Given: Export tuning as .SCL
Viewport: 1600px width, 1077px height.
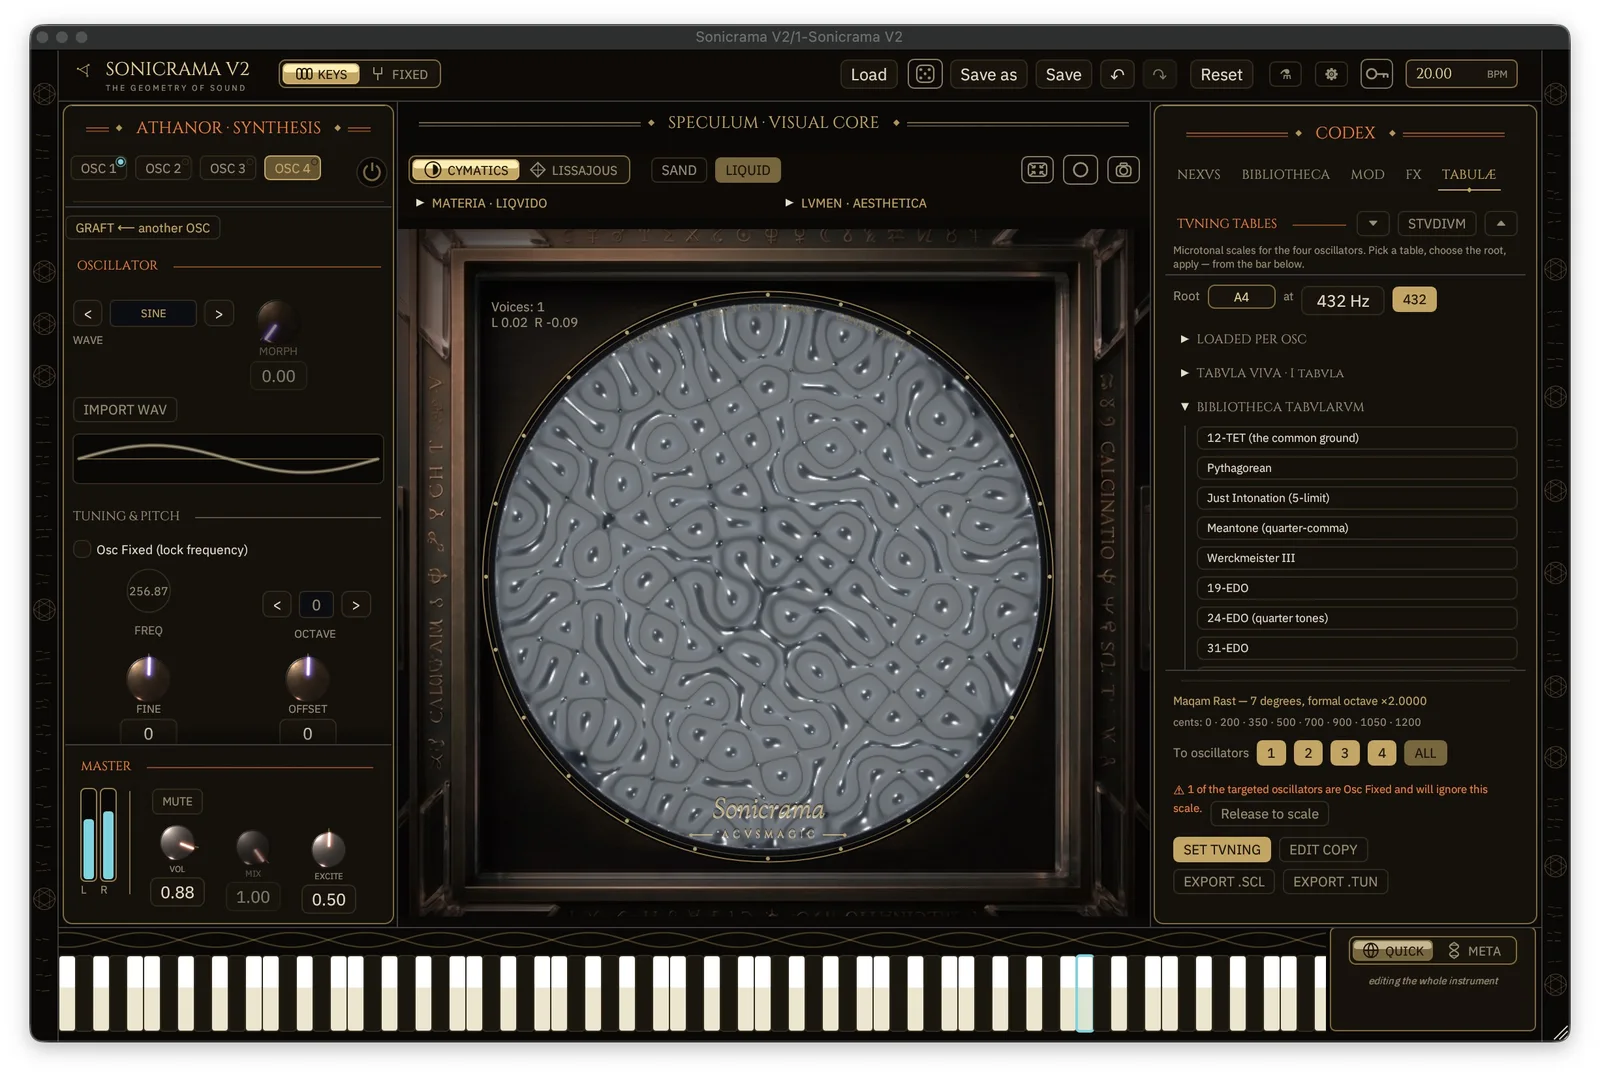Looking at the screenshot, I should click(x=1224, y=882).
